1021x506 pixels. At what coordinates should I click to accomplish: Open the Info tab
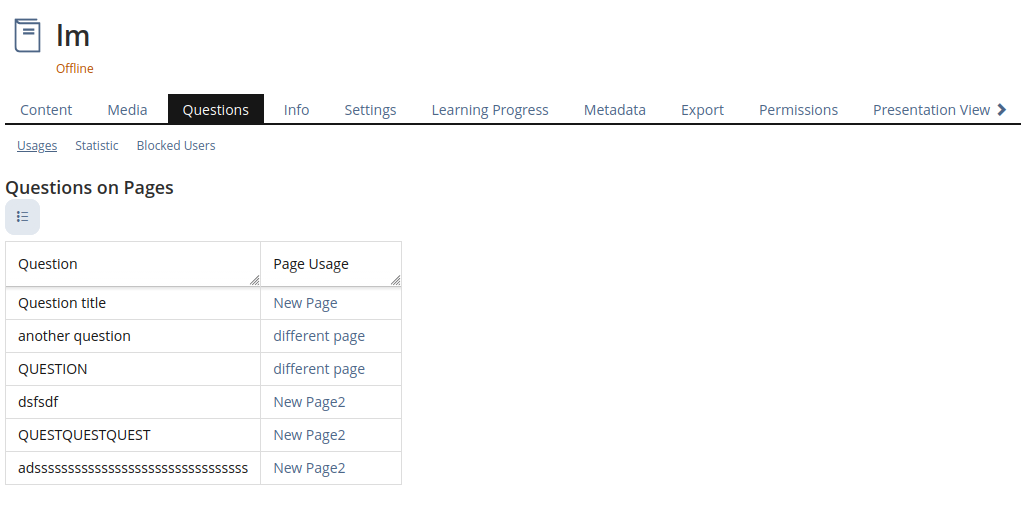point(296,110)
